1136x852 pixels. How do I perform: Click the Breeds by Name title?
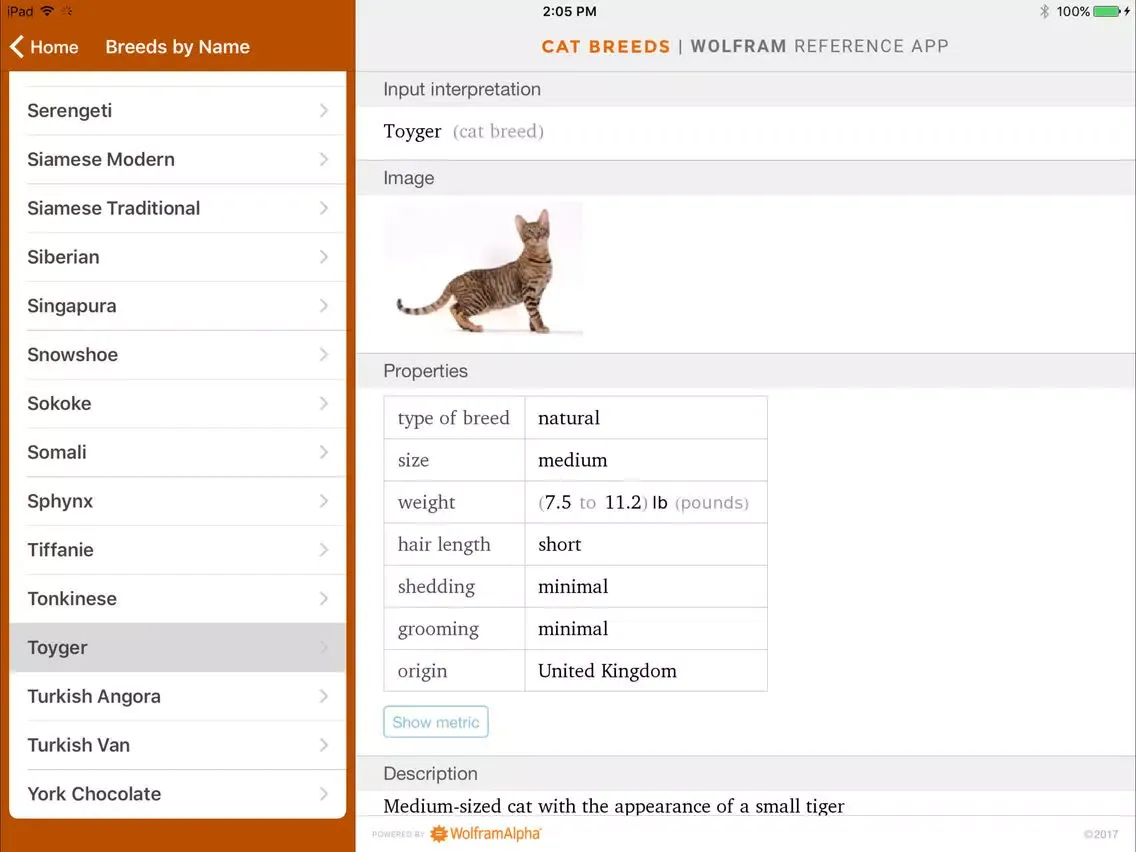click(178, 47)
